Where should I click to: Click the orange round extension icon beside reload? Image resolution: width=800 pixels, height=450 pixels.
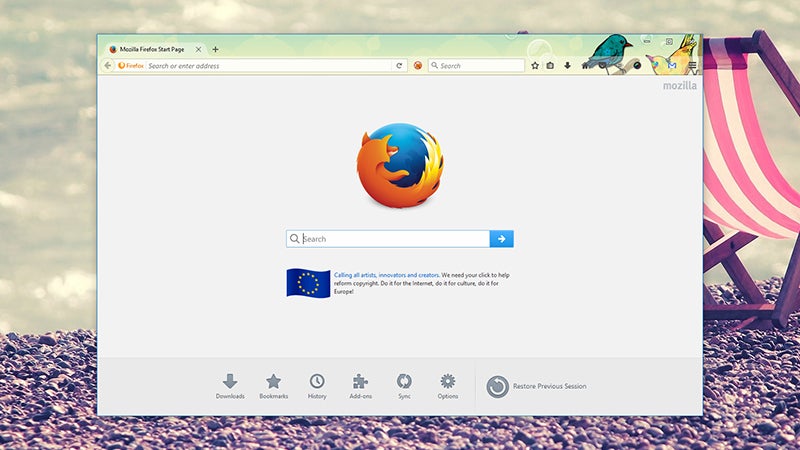coord(418,65)
